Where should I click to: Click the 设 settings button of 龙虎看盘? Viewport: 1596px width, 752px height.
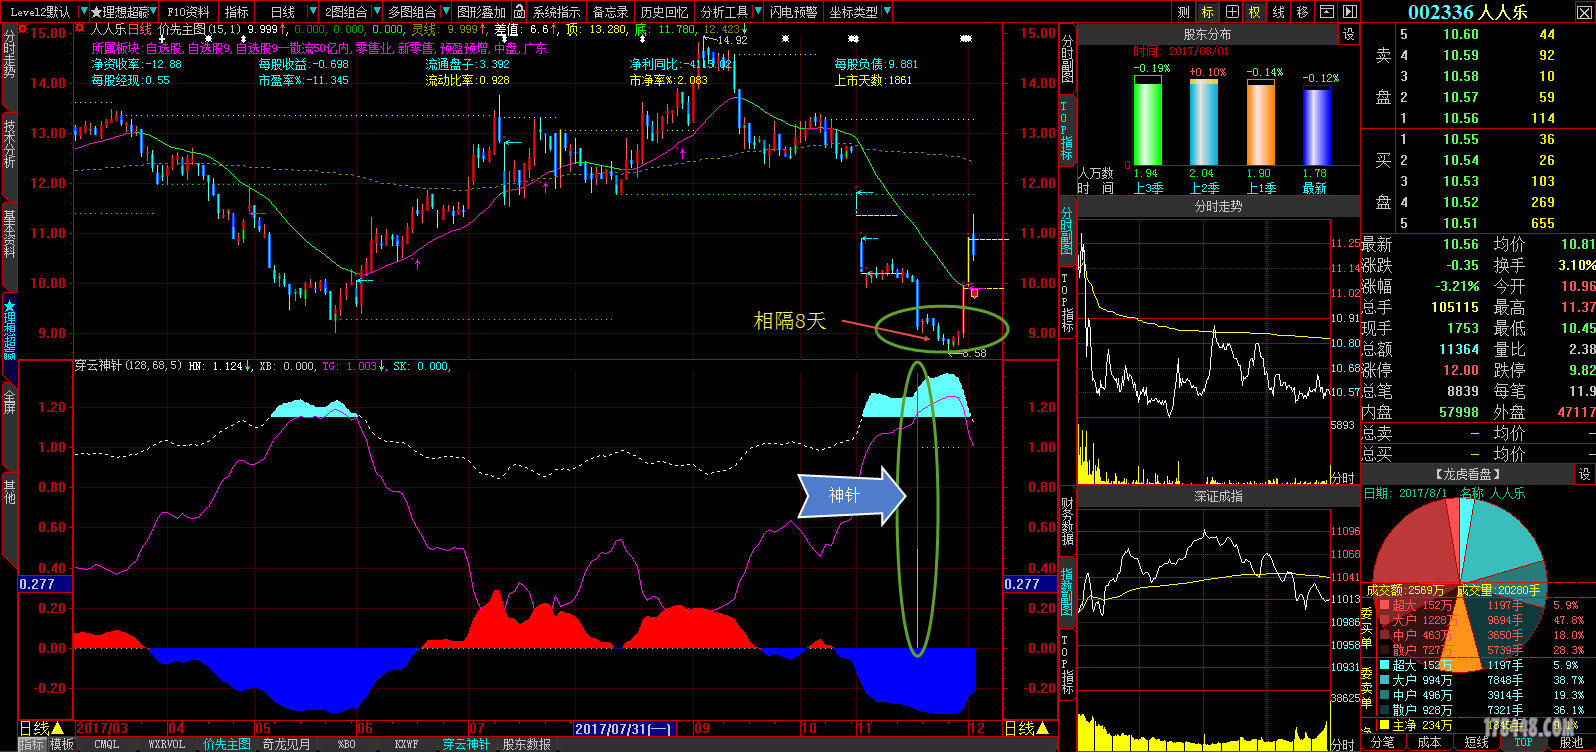point(1585,474)
